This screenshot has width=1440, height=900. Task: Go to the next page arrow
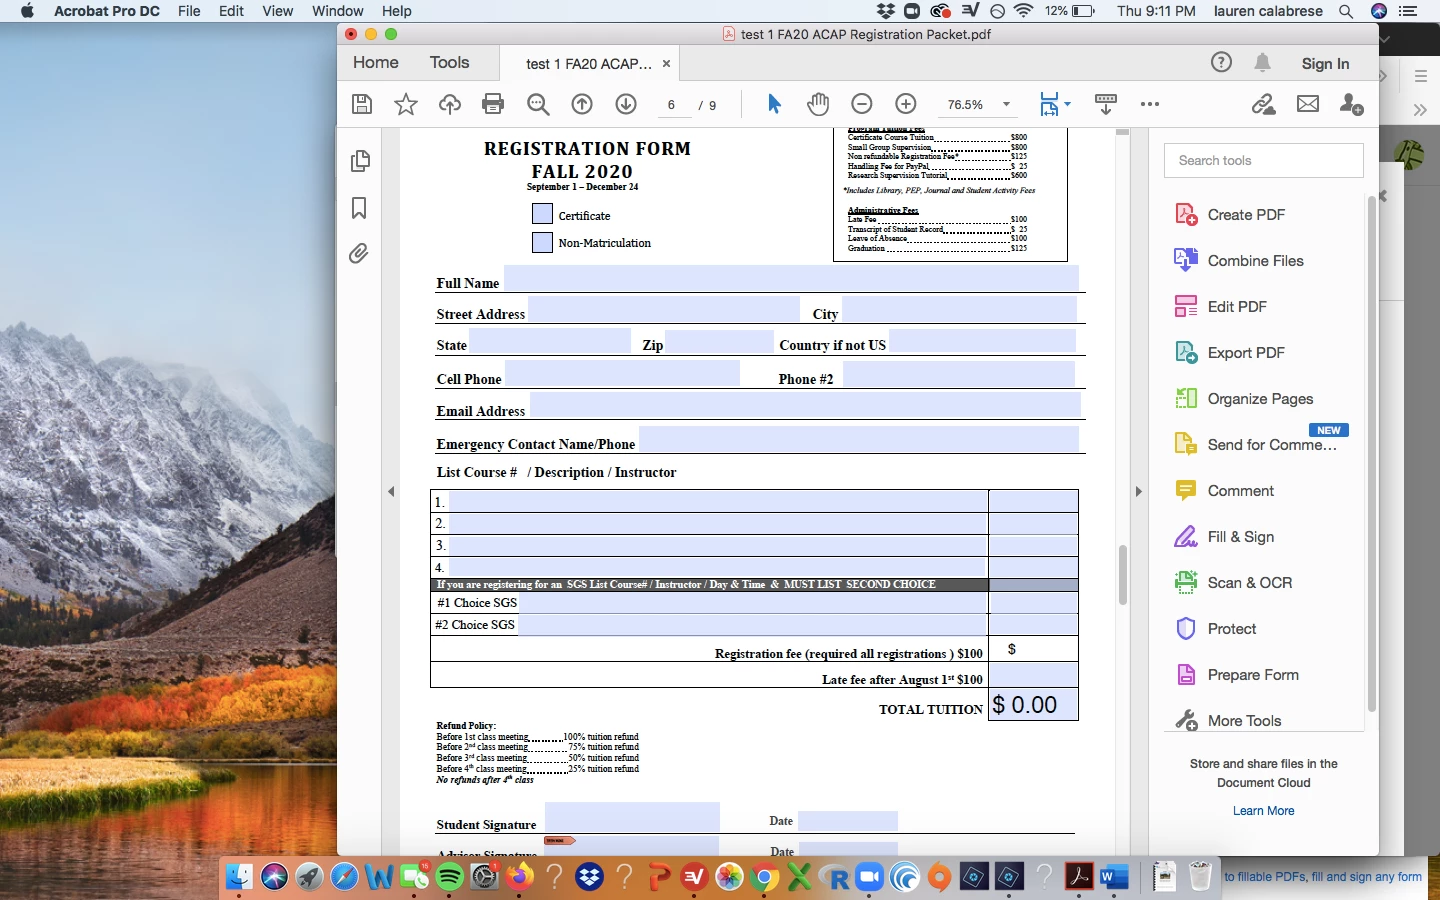click(626, 104)
